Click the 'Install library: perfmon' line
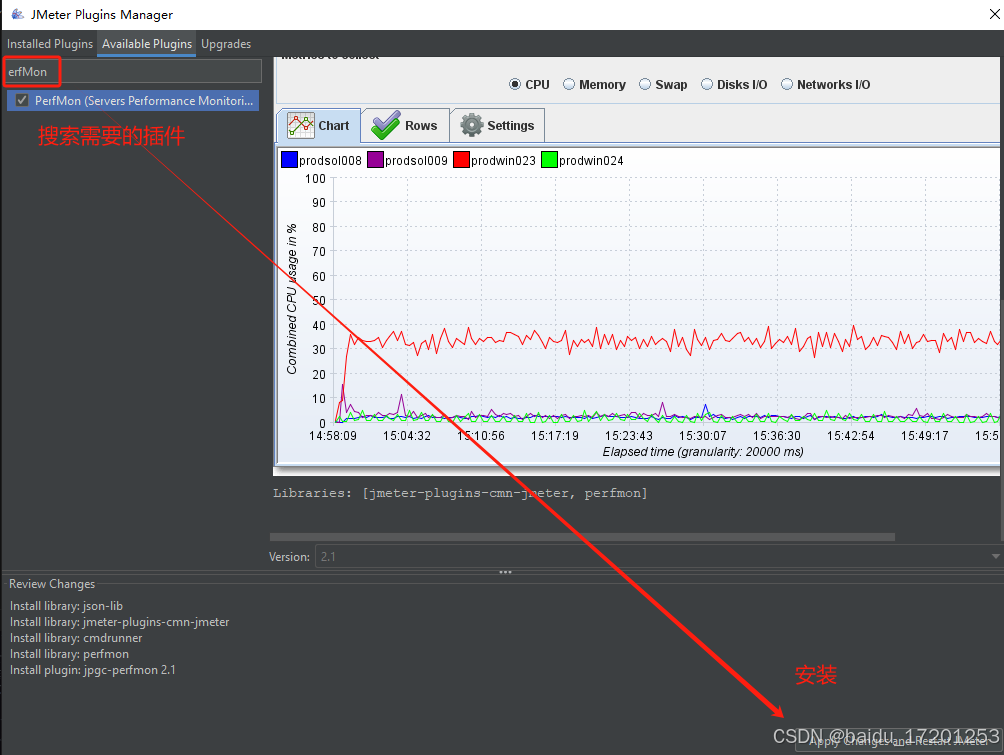This screenshot has width=1004, height=755. pyautogui.click(x=69, y=654)
